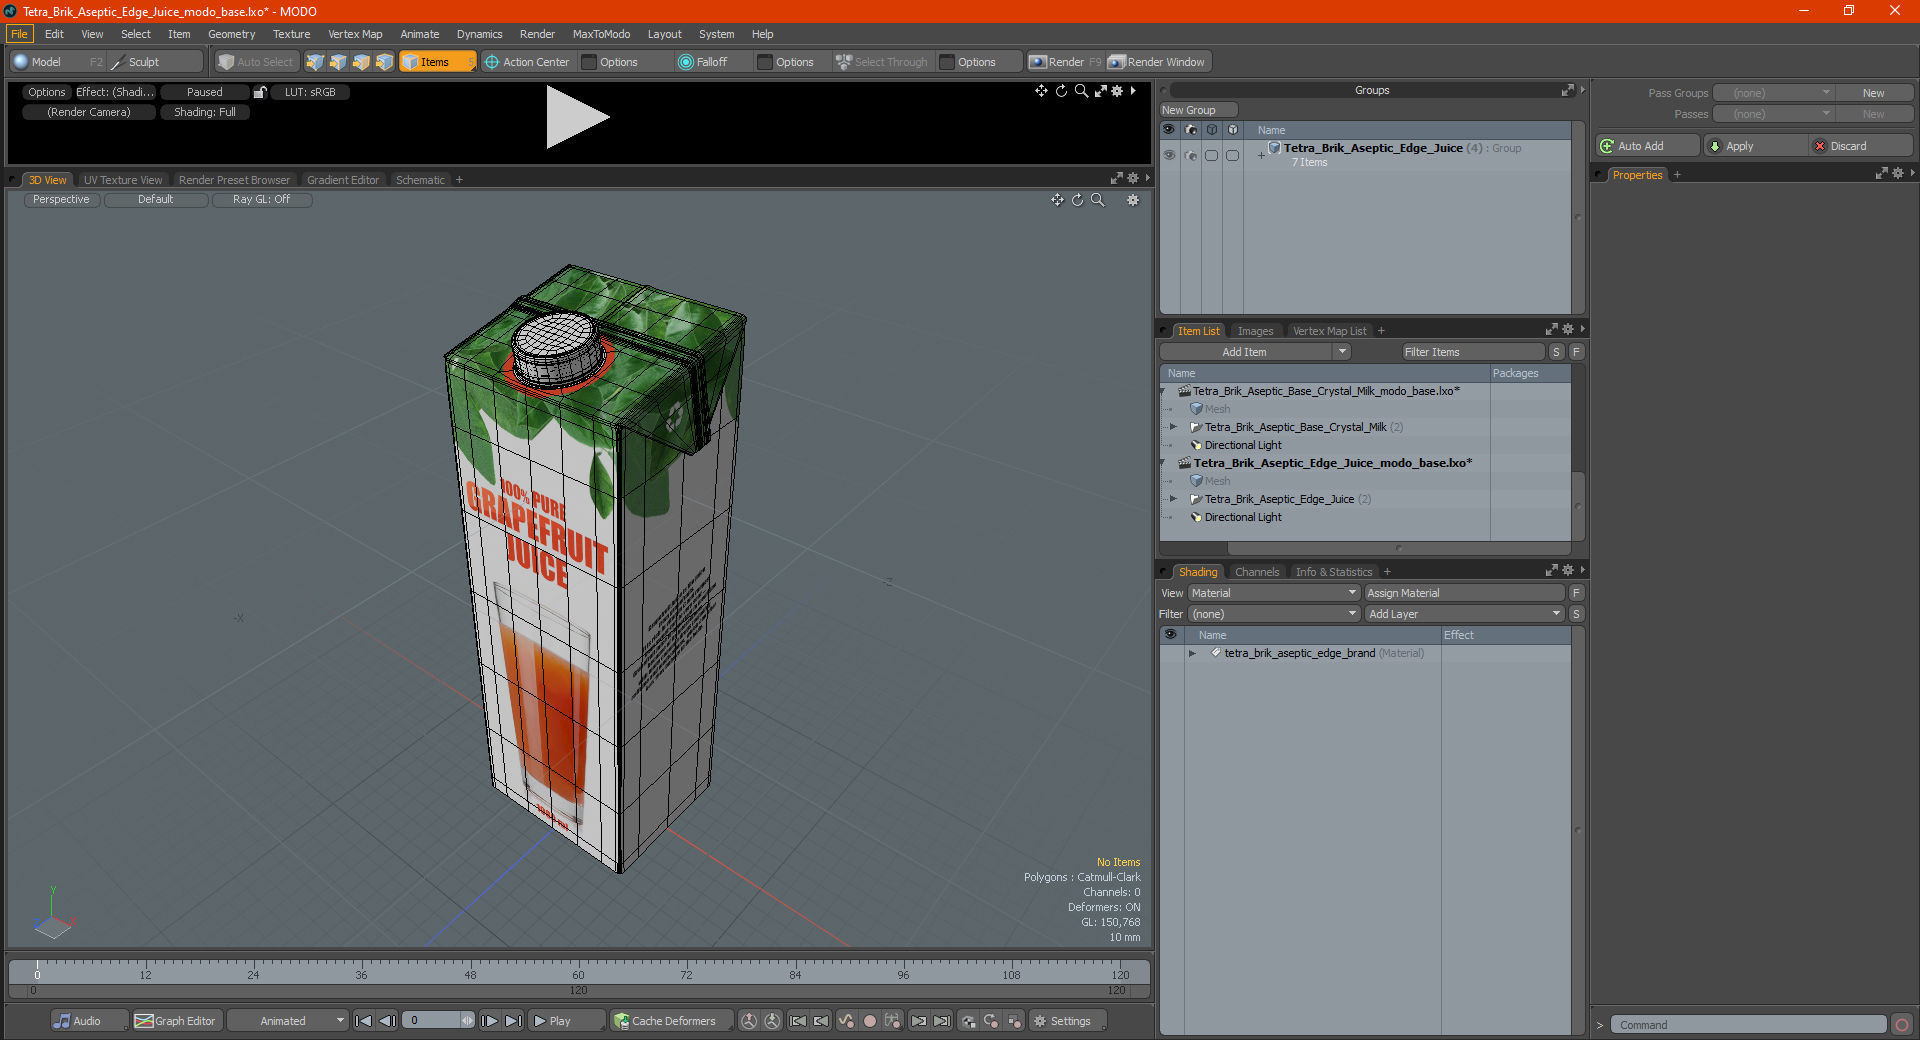
Task: Step forward one frame
Action: point(489,1021)
